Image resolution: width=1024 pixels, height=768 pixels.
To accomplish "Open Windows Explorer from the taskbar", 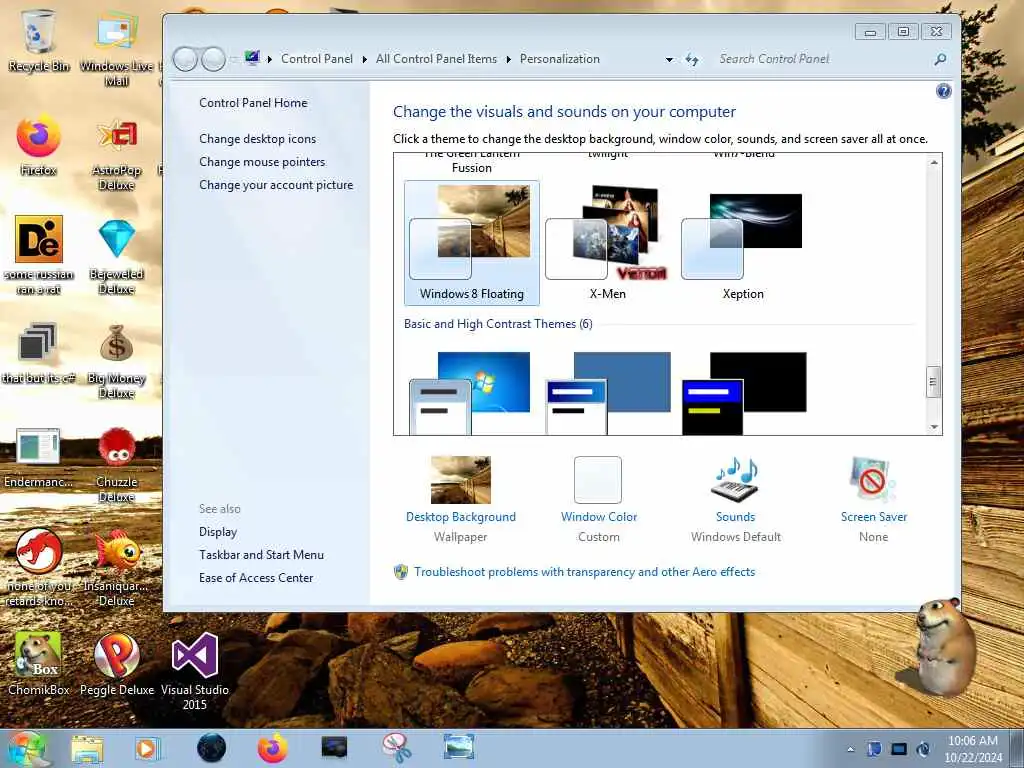I will [x=87, y=748].
